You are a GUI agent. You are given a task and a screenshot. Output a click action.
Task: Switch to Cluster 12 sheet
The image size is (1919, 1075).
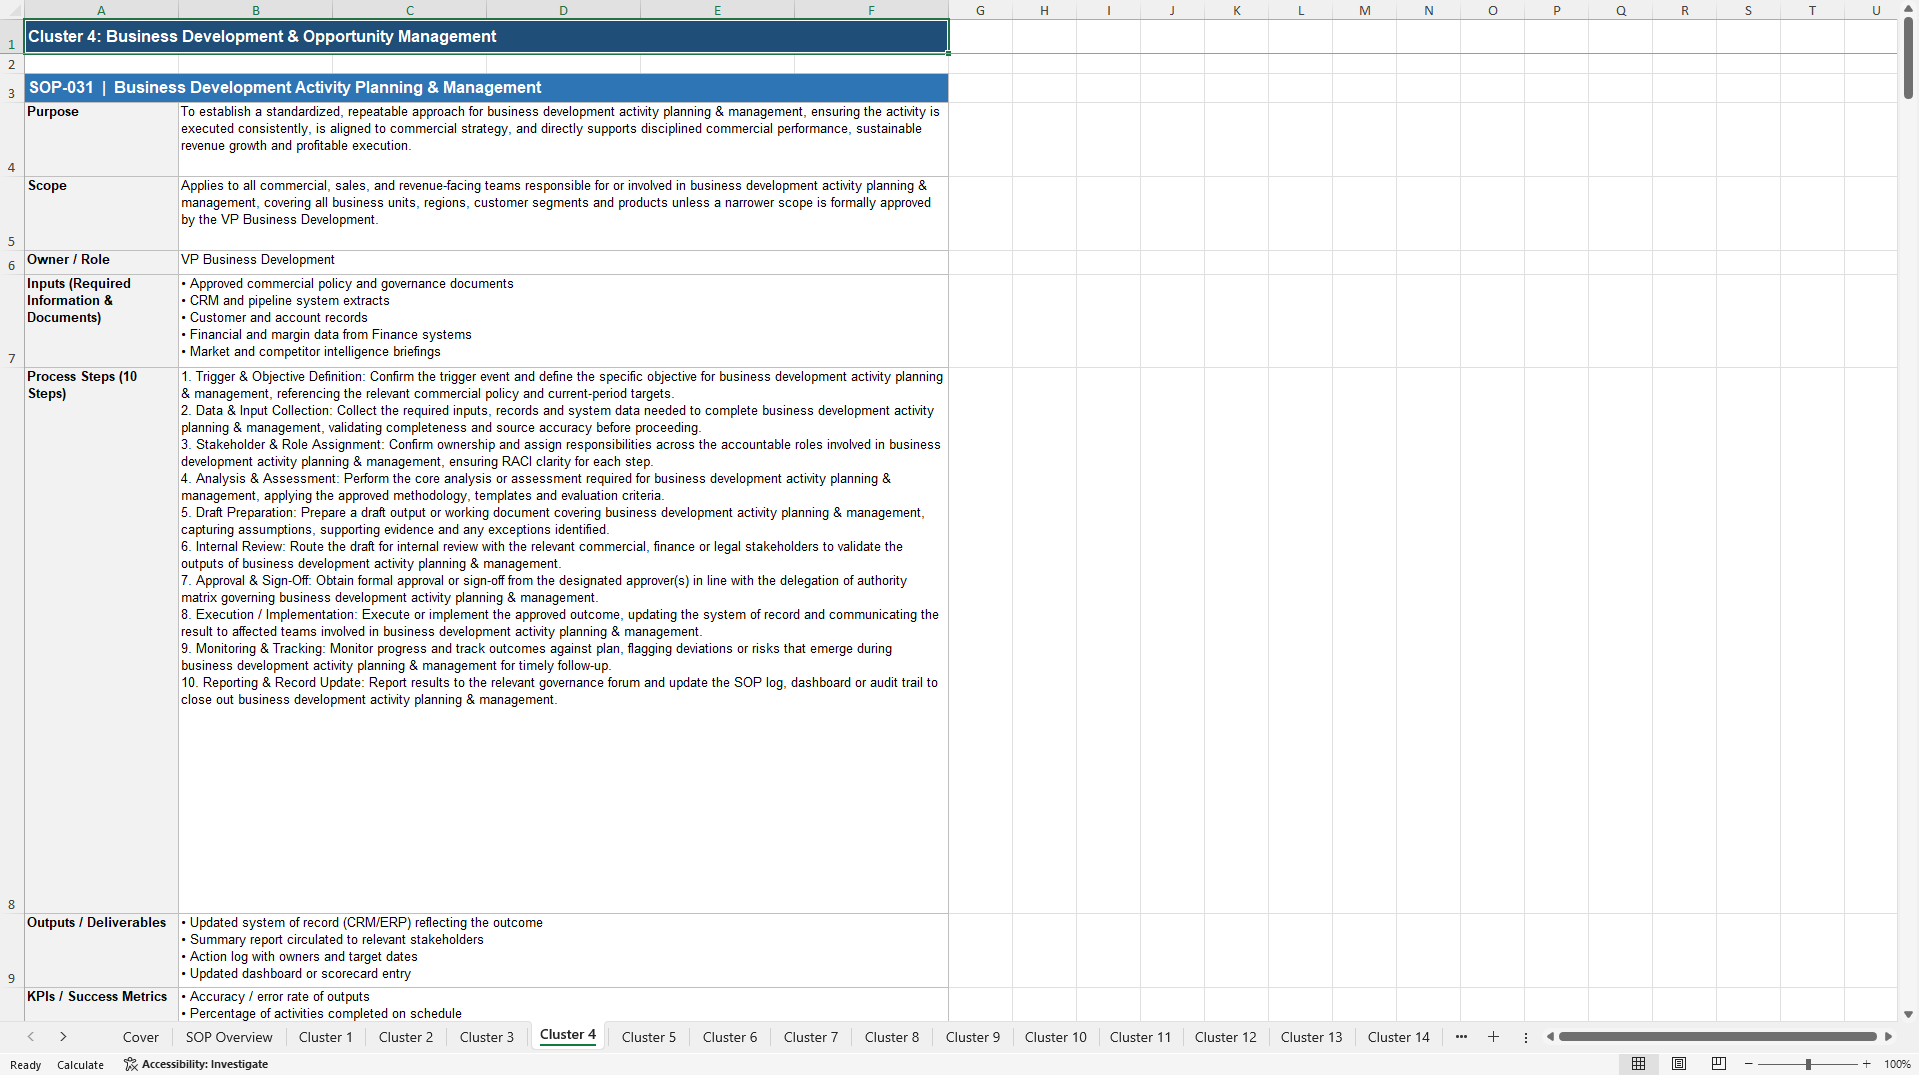point(1226,1037)
